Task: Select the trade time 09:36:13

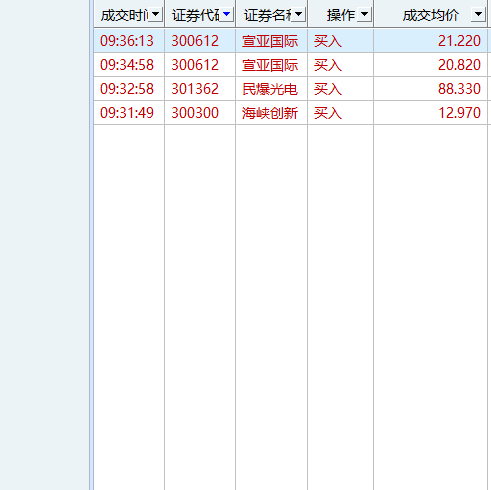Action: point(127,41)
